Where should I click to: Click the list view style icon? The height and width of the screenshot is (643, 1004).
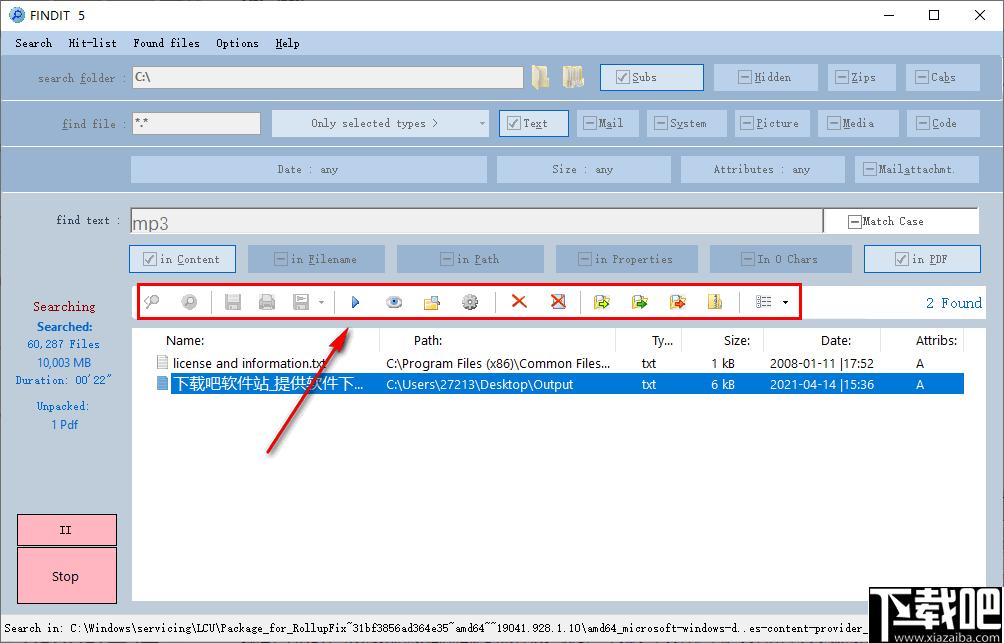(763, 302)
